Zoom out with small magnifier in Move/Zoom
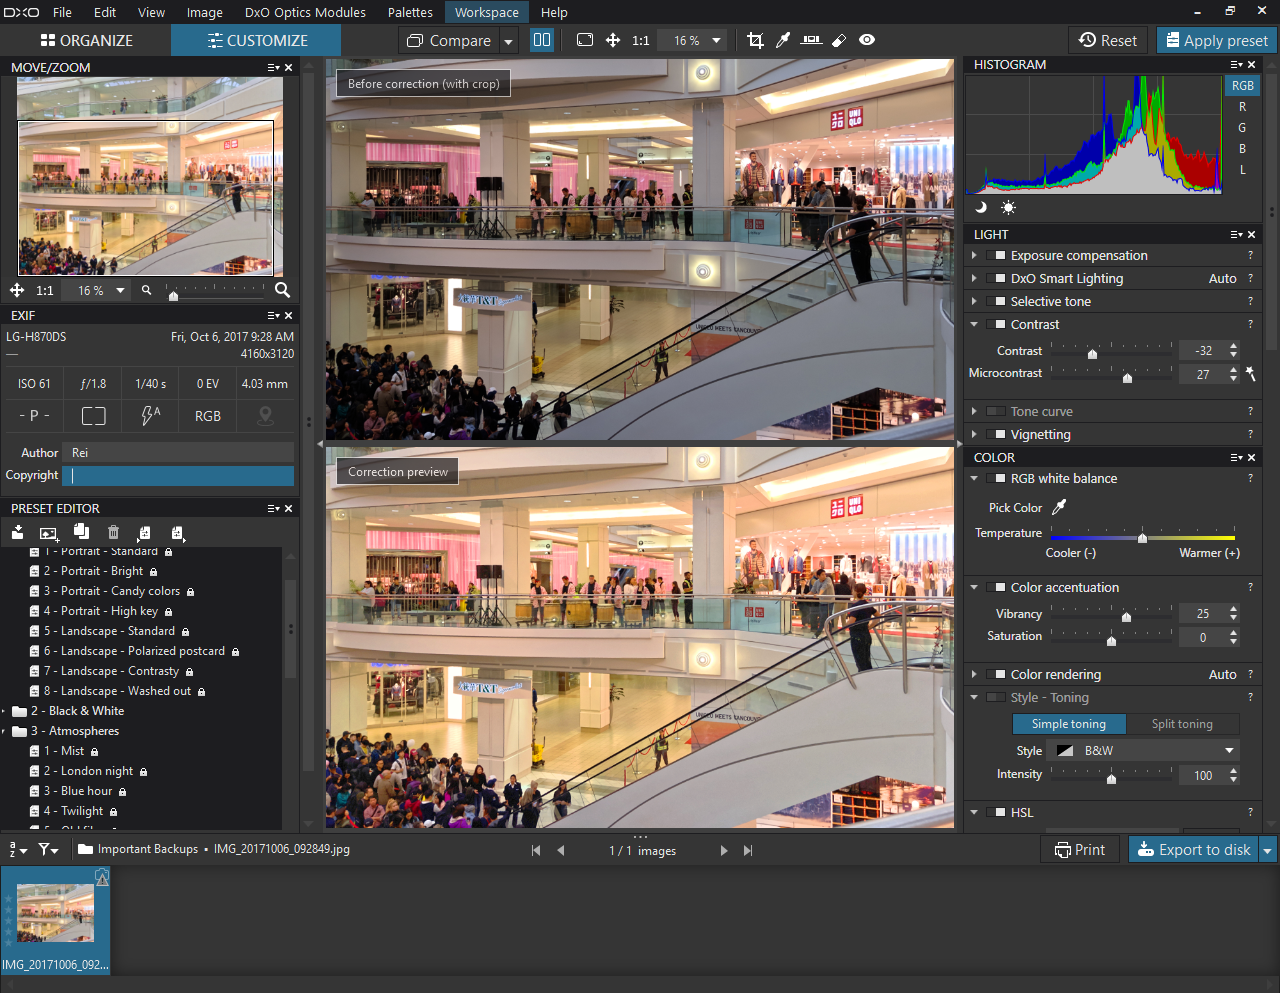This screenshot has height=993, width=1280. click(146, 290)
